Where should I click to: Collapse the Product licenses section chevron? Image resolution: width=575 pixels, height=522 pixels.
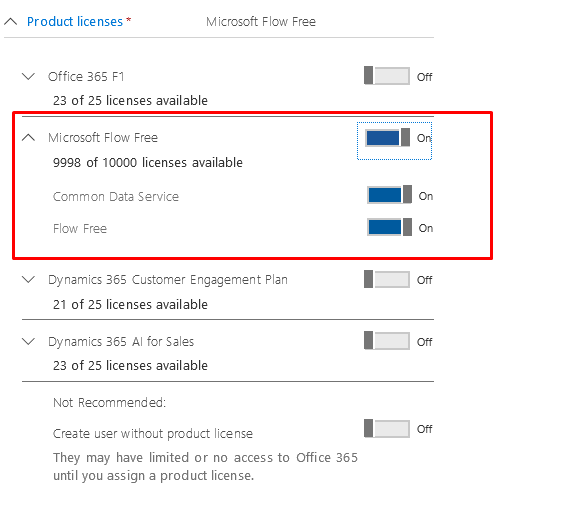[11, 22]
